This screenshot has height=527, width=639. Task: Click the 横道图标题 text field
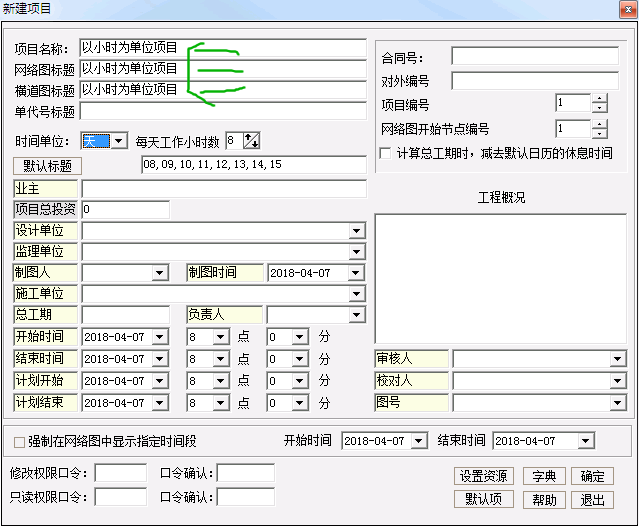[x=223, y=90]
